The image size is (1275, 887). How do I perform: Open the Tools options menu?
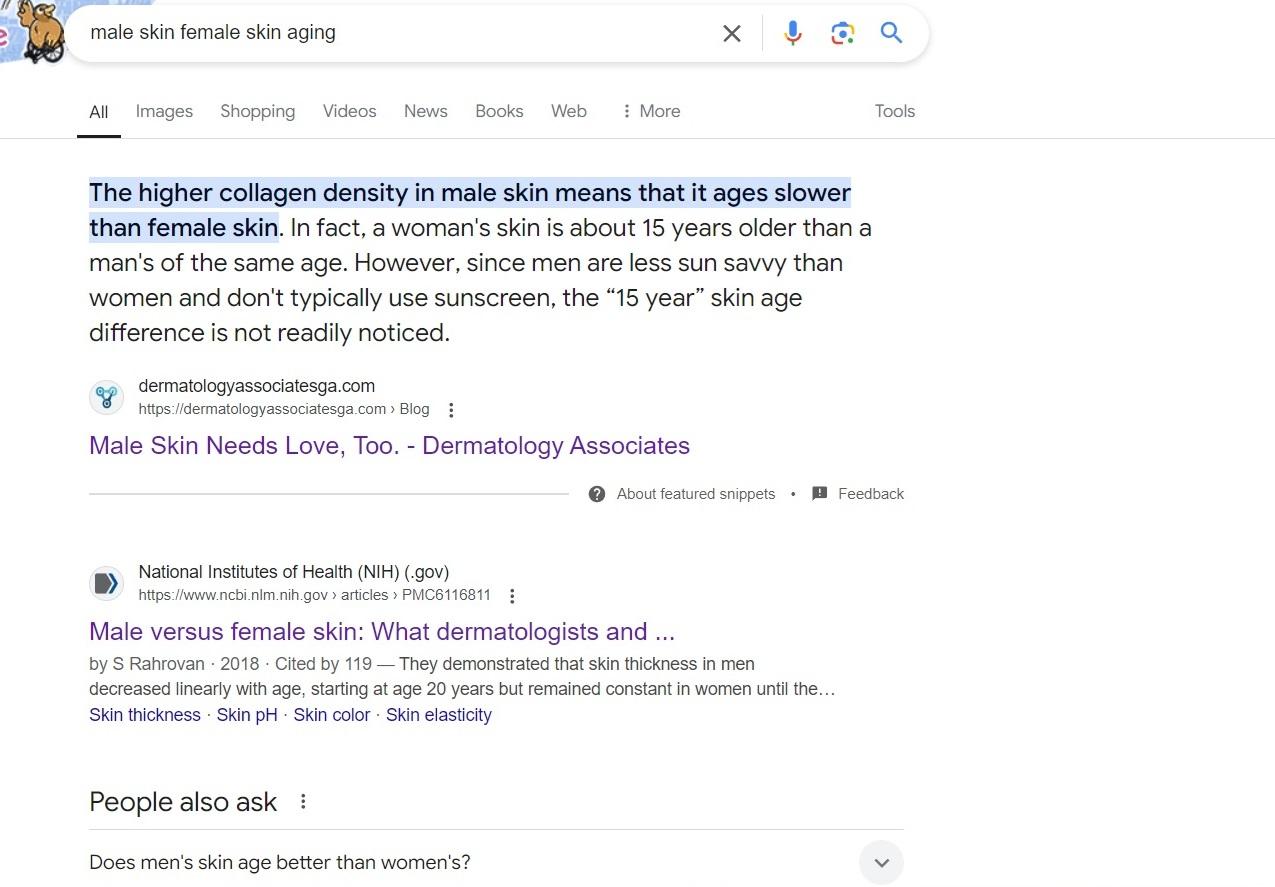coord(894,111)
